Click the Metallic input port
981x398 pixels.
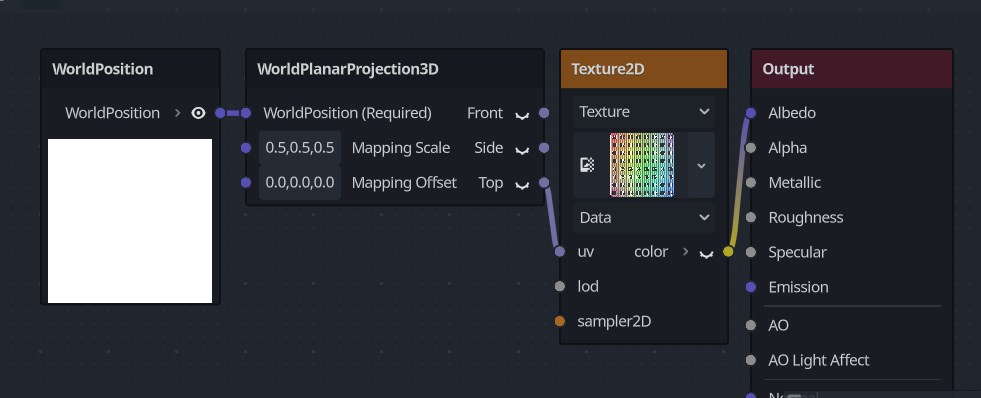click(x=751, y=183)
